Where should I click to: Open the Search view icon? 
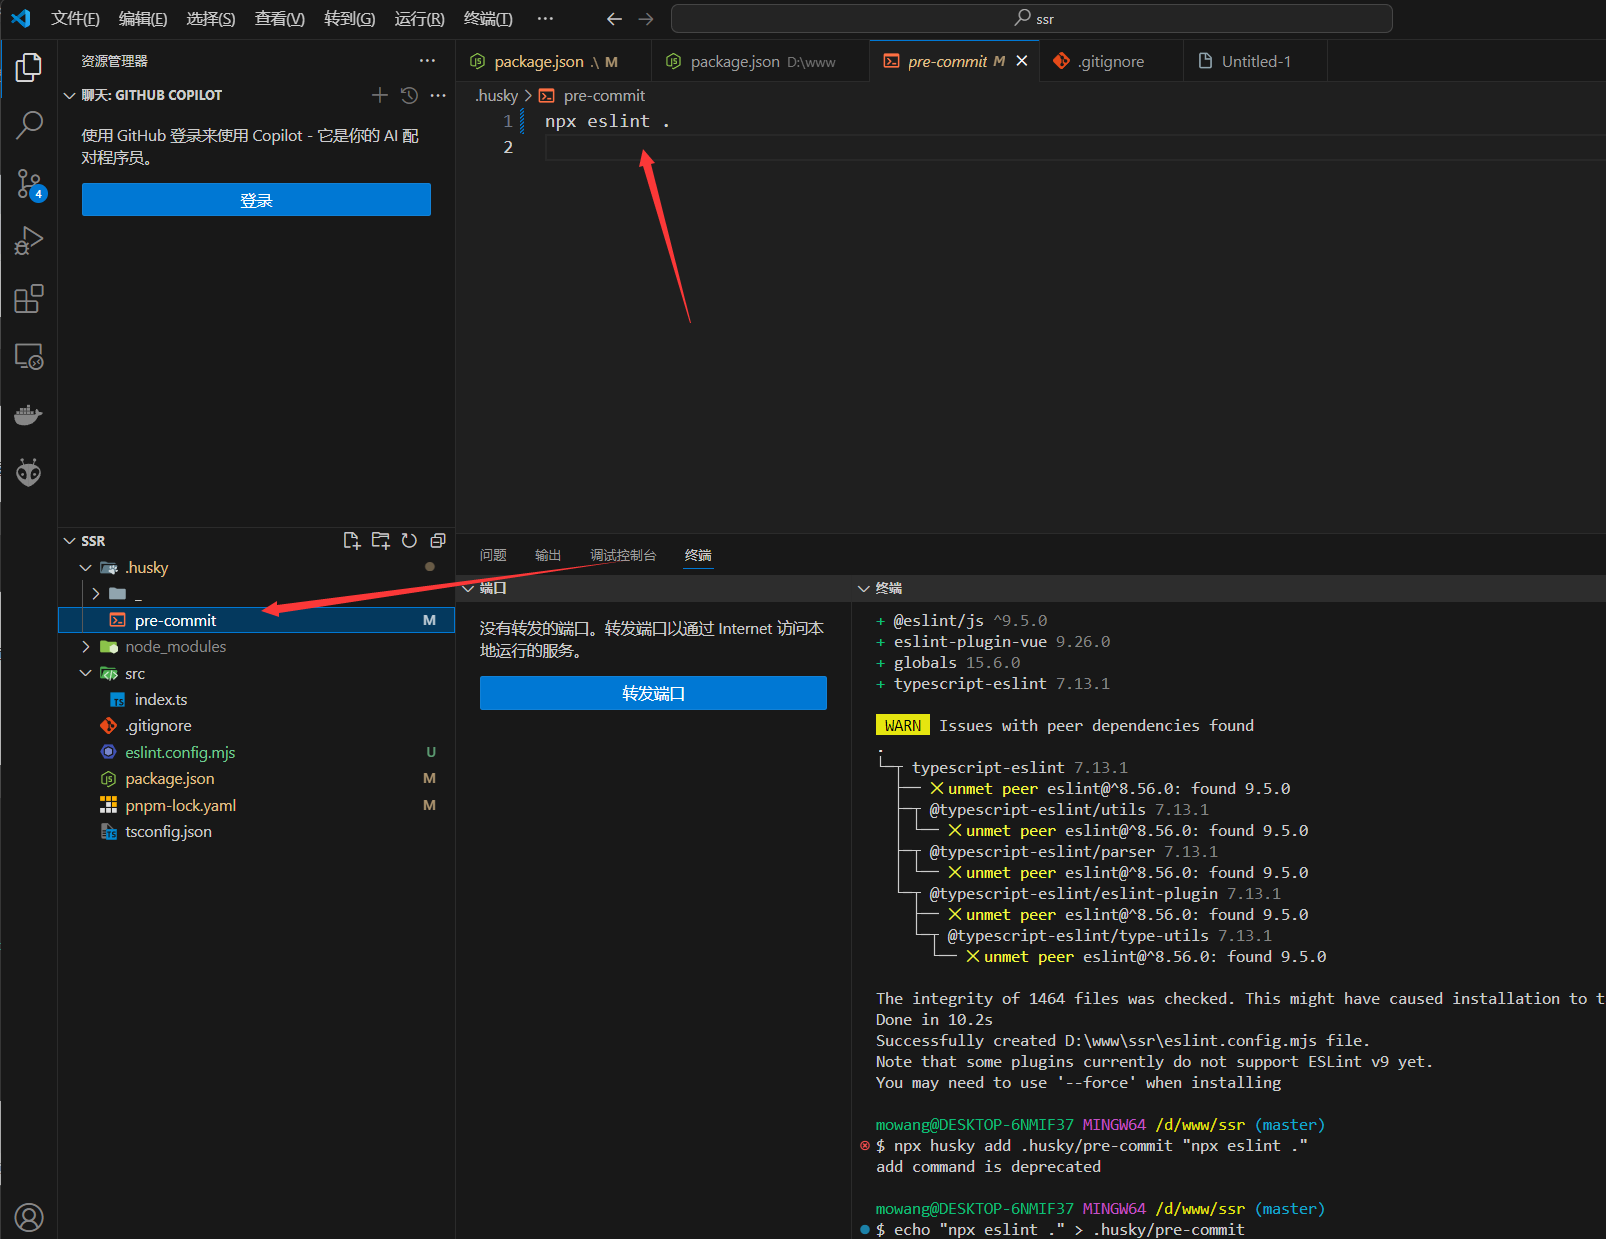[29, 125]
